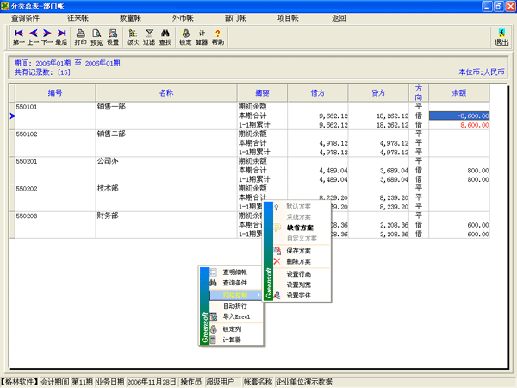517x388 pixels.
Task: Click the 会计期间 status bar field
Action: 55,382
